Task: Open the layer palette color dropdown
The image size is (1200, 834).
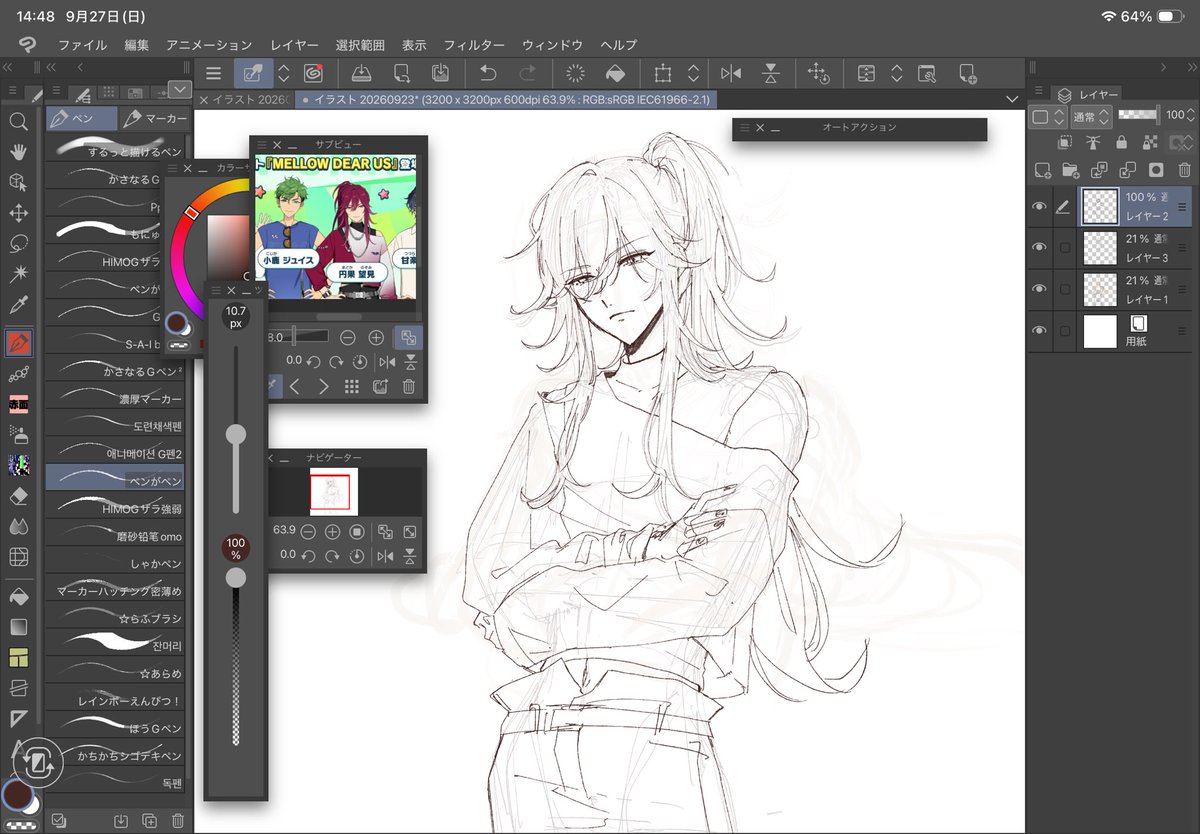Action: click(x=1047, y=116)
